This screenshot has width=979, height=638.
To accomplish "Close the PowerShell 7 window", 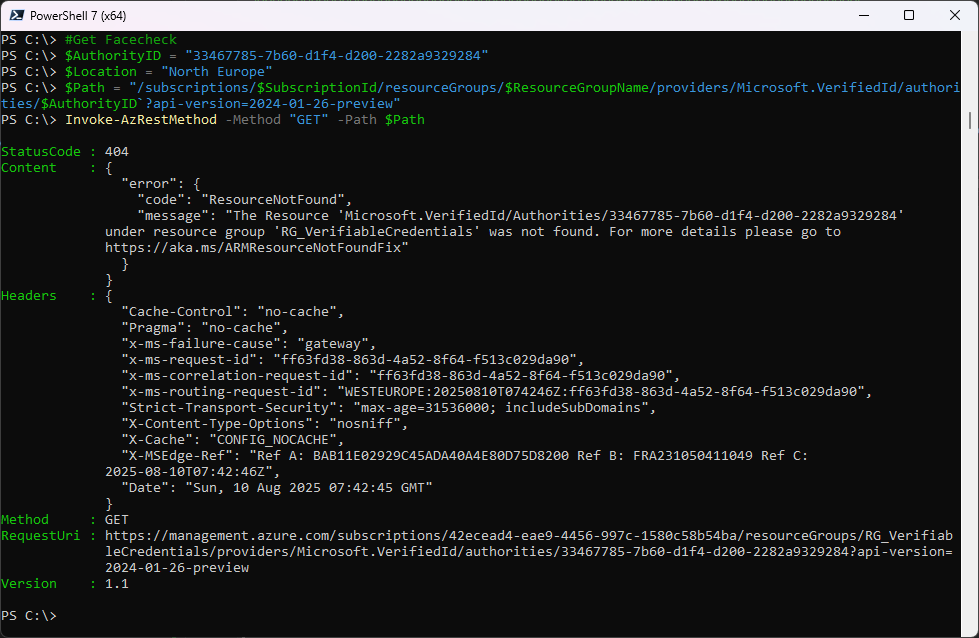I will tap(955, 15).
